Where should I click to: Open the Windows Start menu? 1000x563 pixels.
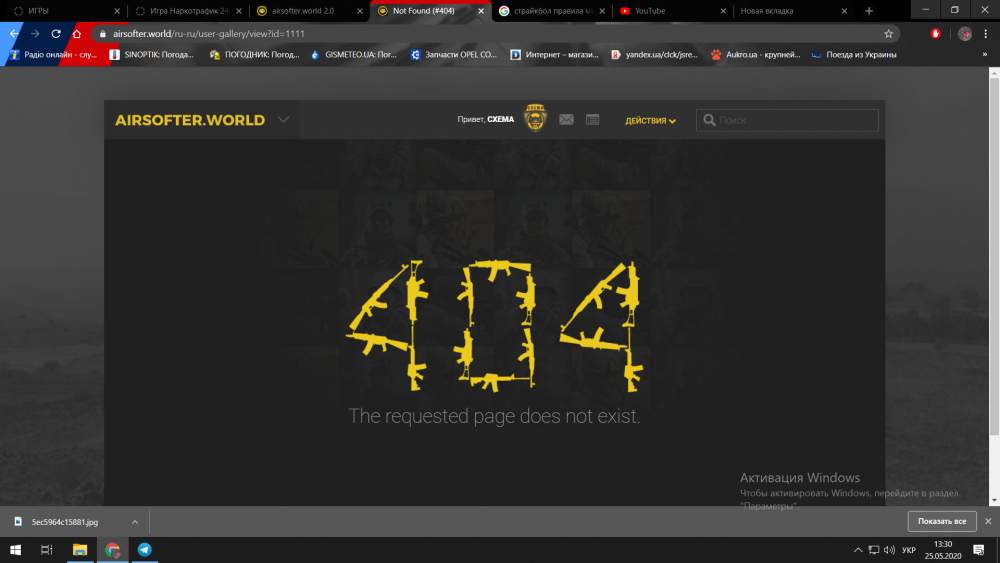(15, 550)
